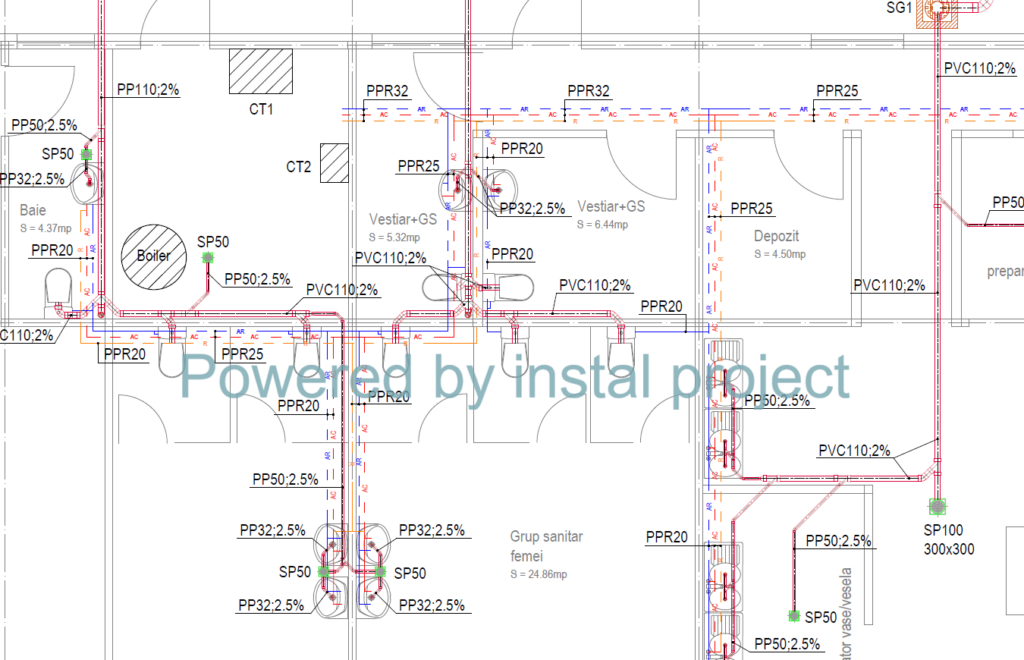Select the CT1 hatched rectangle

pyautogui.click(x=261, y=72)
